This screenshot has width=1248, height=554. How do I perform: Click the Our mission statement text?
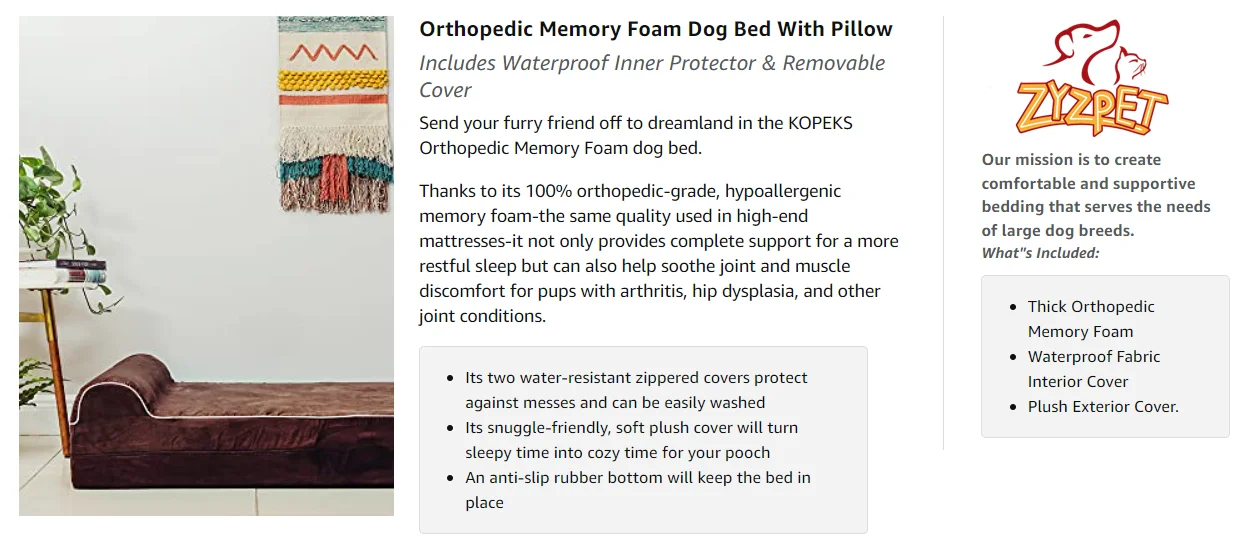[1096, 195]
